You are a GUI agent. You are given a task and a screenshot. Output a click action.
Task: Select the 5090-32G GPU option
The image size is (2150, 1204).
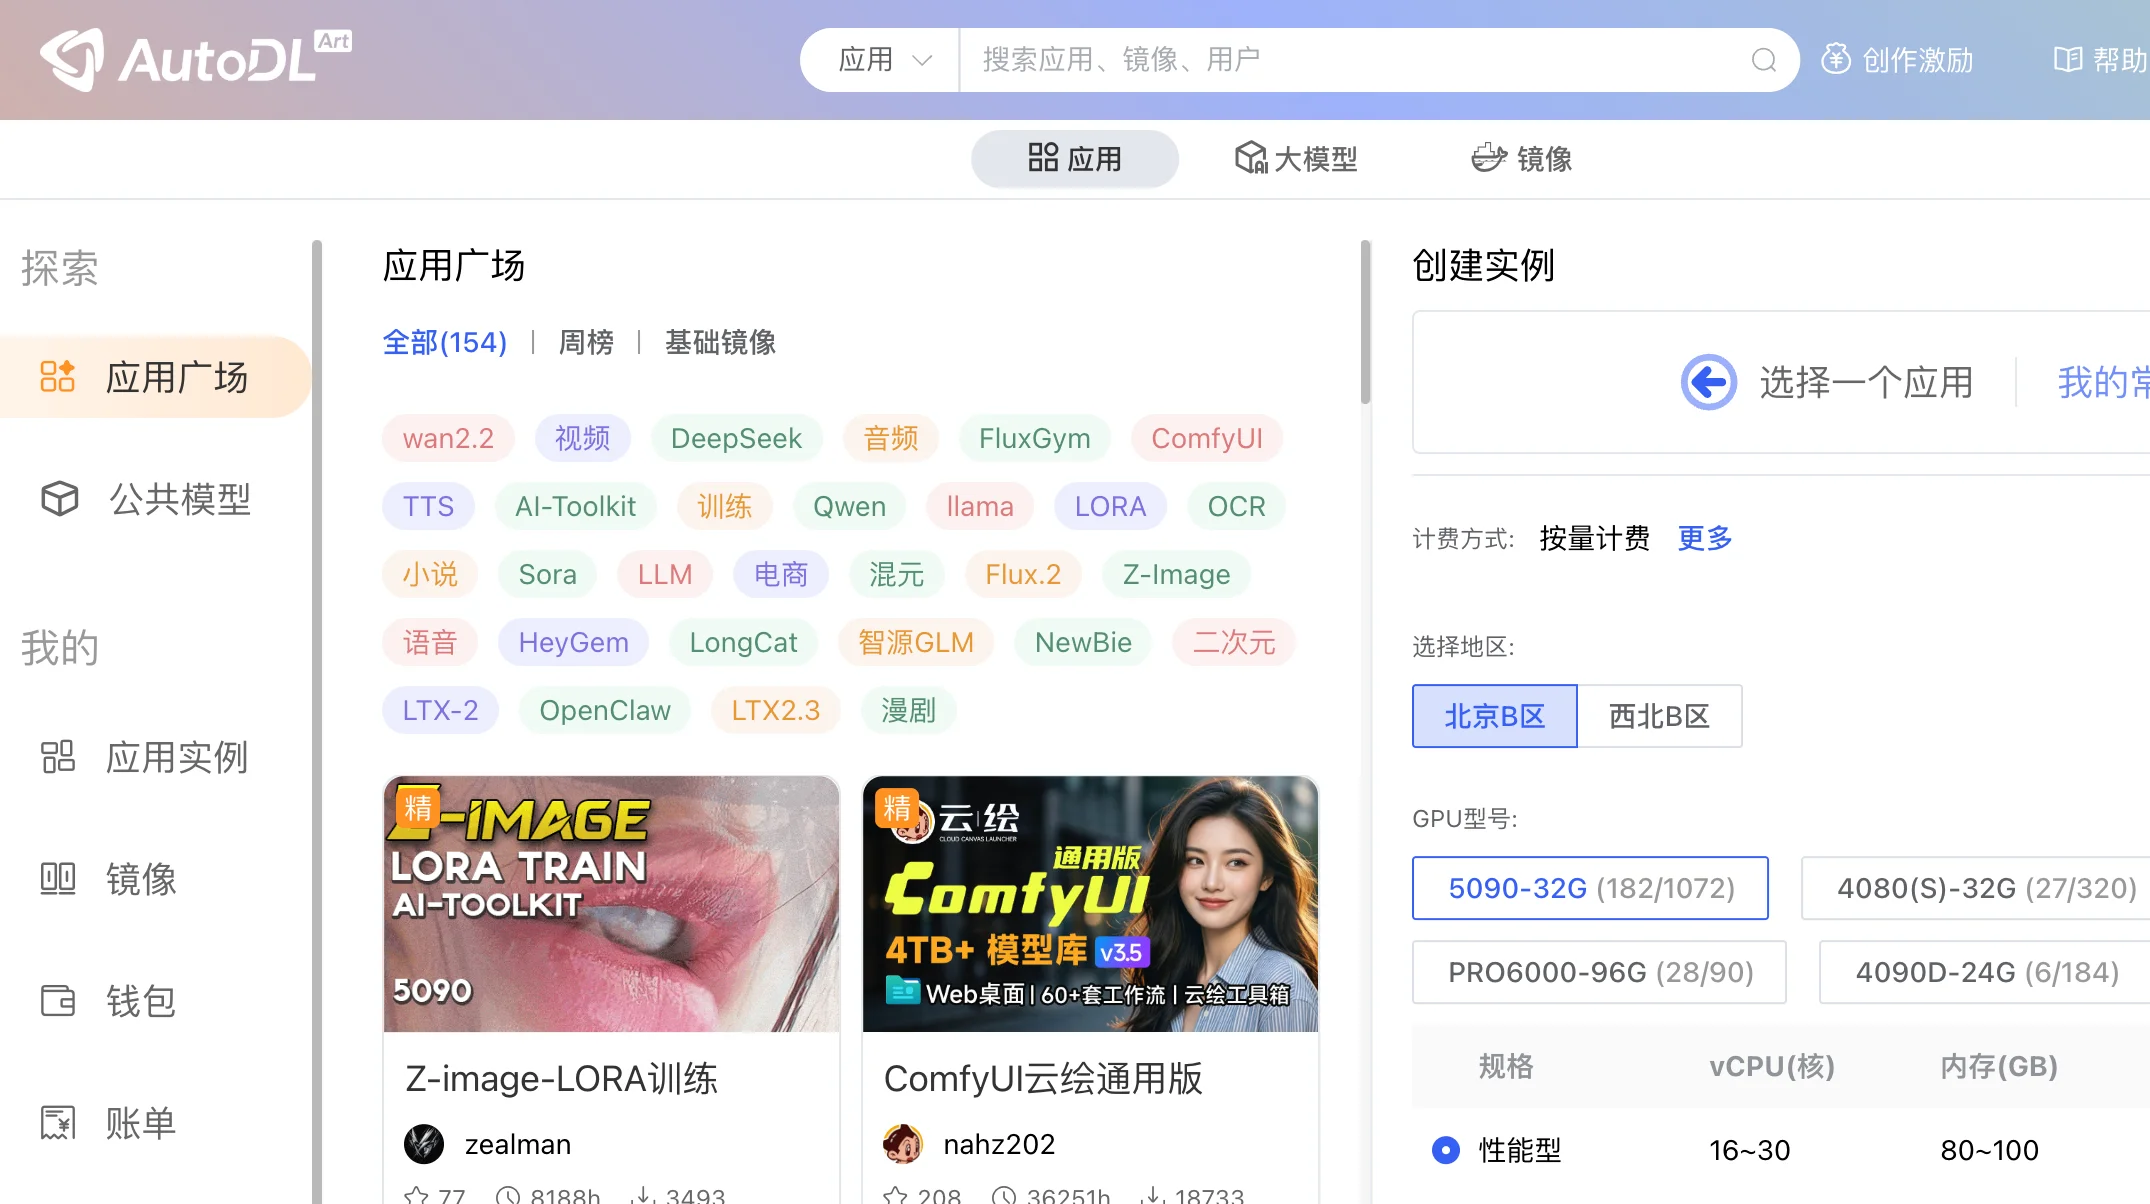(x=1590, y=888)
